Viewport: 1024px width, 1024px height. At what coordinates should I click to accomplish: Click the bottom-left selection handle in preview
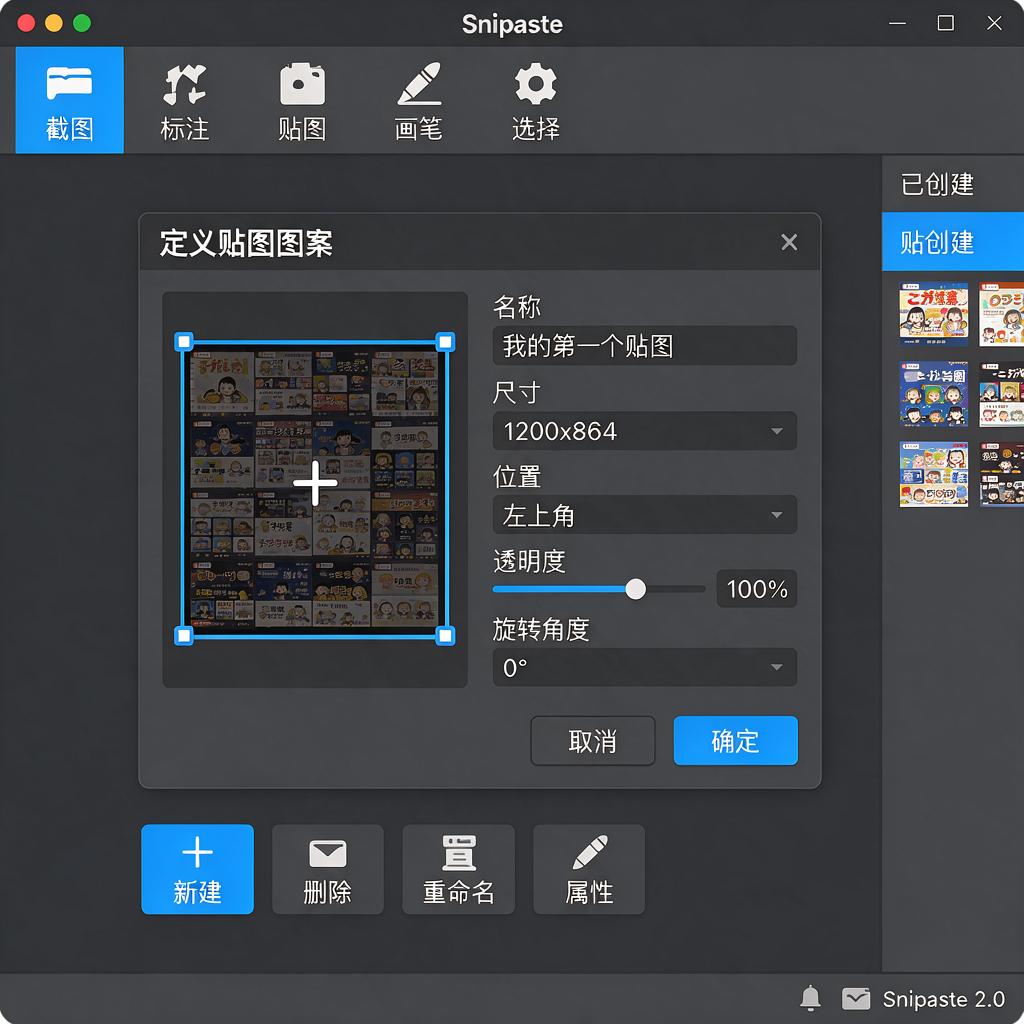tap(184, 635)
